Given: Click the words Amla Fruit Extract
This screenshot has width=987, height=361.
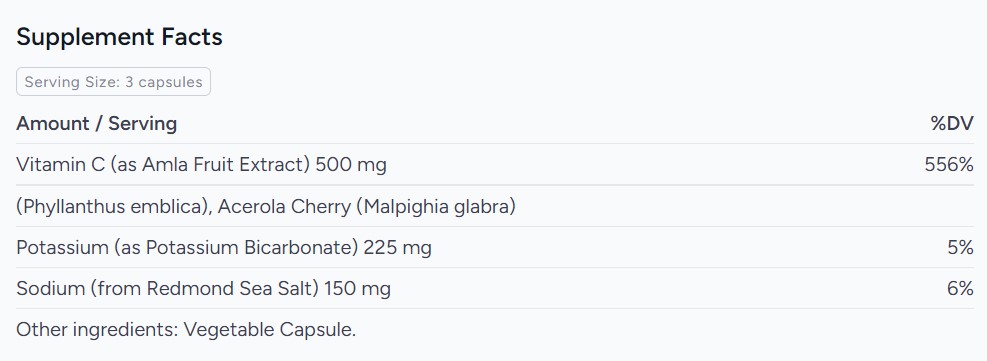Looking at the screenshot, I should (225, 165).
